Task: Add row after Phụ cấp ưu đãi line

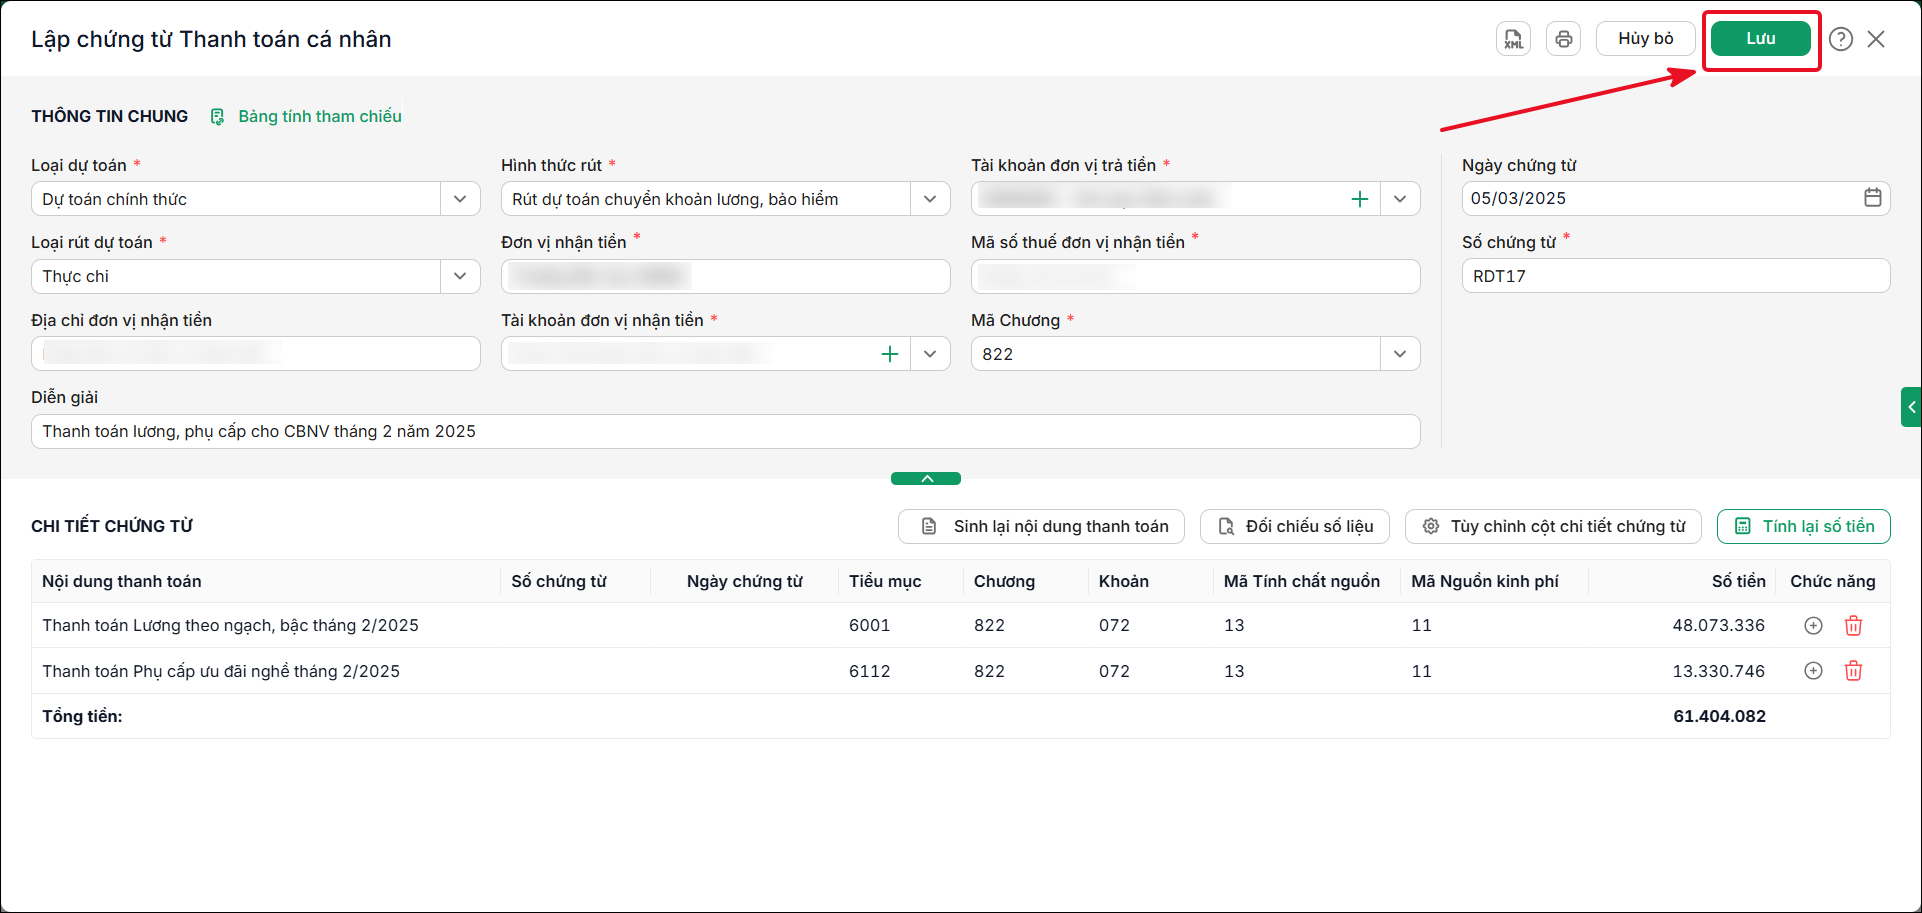Action: pos(1813,671)
